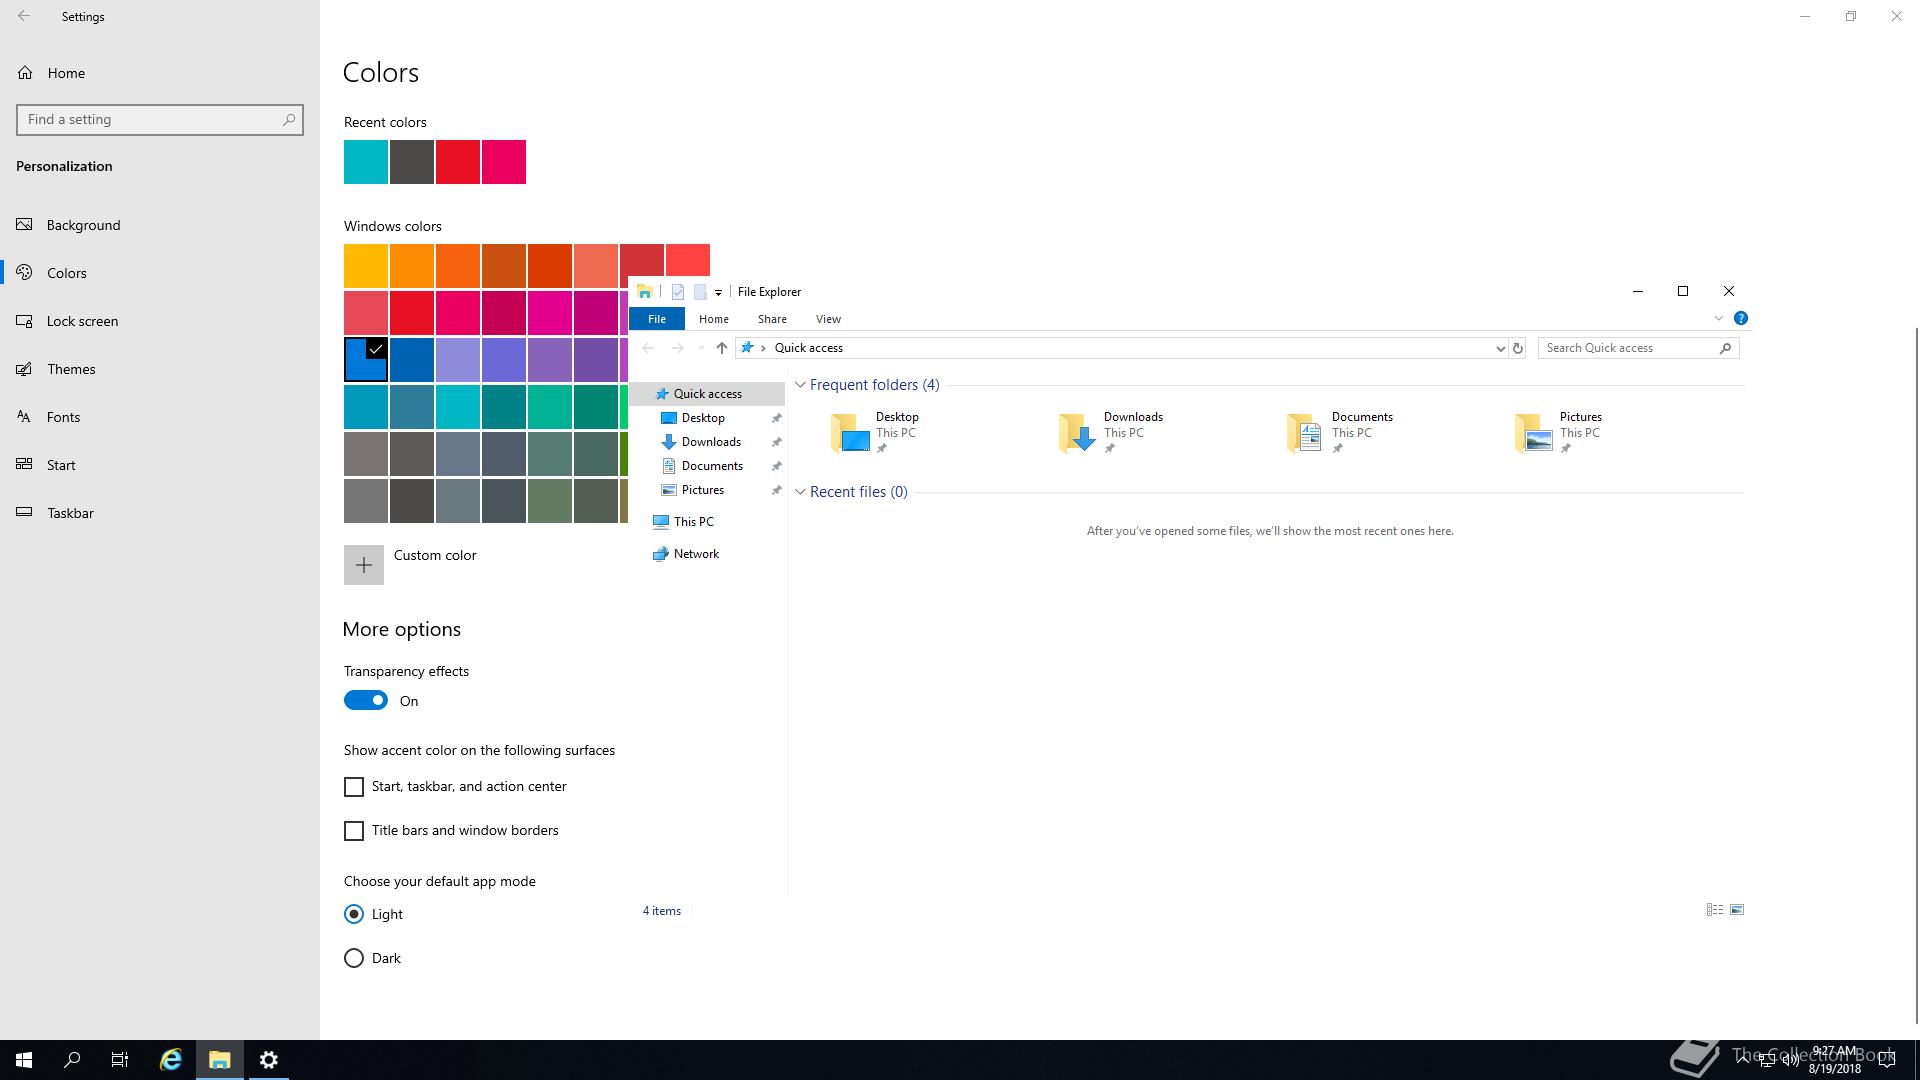Image resolution: width=1920 pixels, height=1080 pixels.
Task: Open the Downloads folder in Frequent folders
Action: 1110,432
